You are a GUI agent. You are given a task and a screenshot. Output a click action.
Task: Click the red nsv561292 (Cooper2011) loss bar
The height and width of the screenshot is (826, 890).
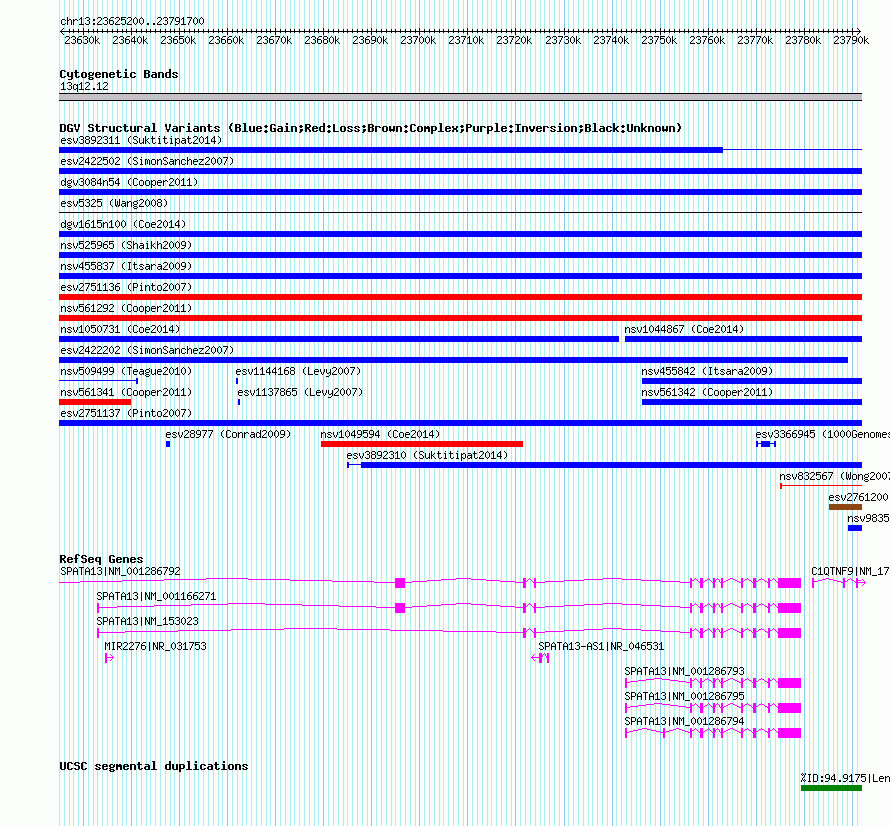tap(460, 318)
